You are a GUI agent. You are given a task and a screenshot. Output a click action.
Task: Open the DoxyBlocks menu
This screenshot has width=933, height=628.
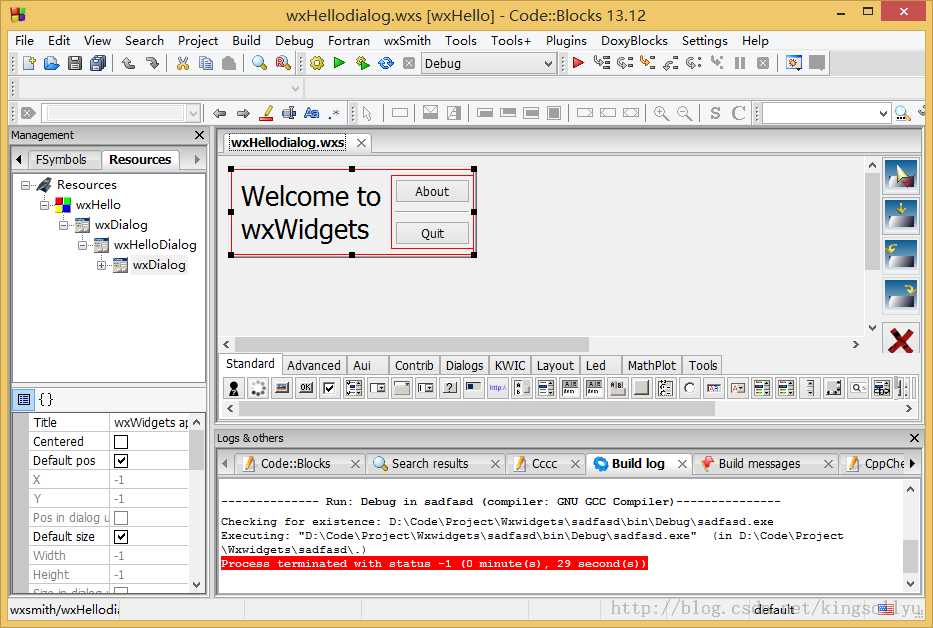pos(634,40)
